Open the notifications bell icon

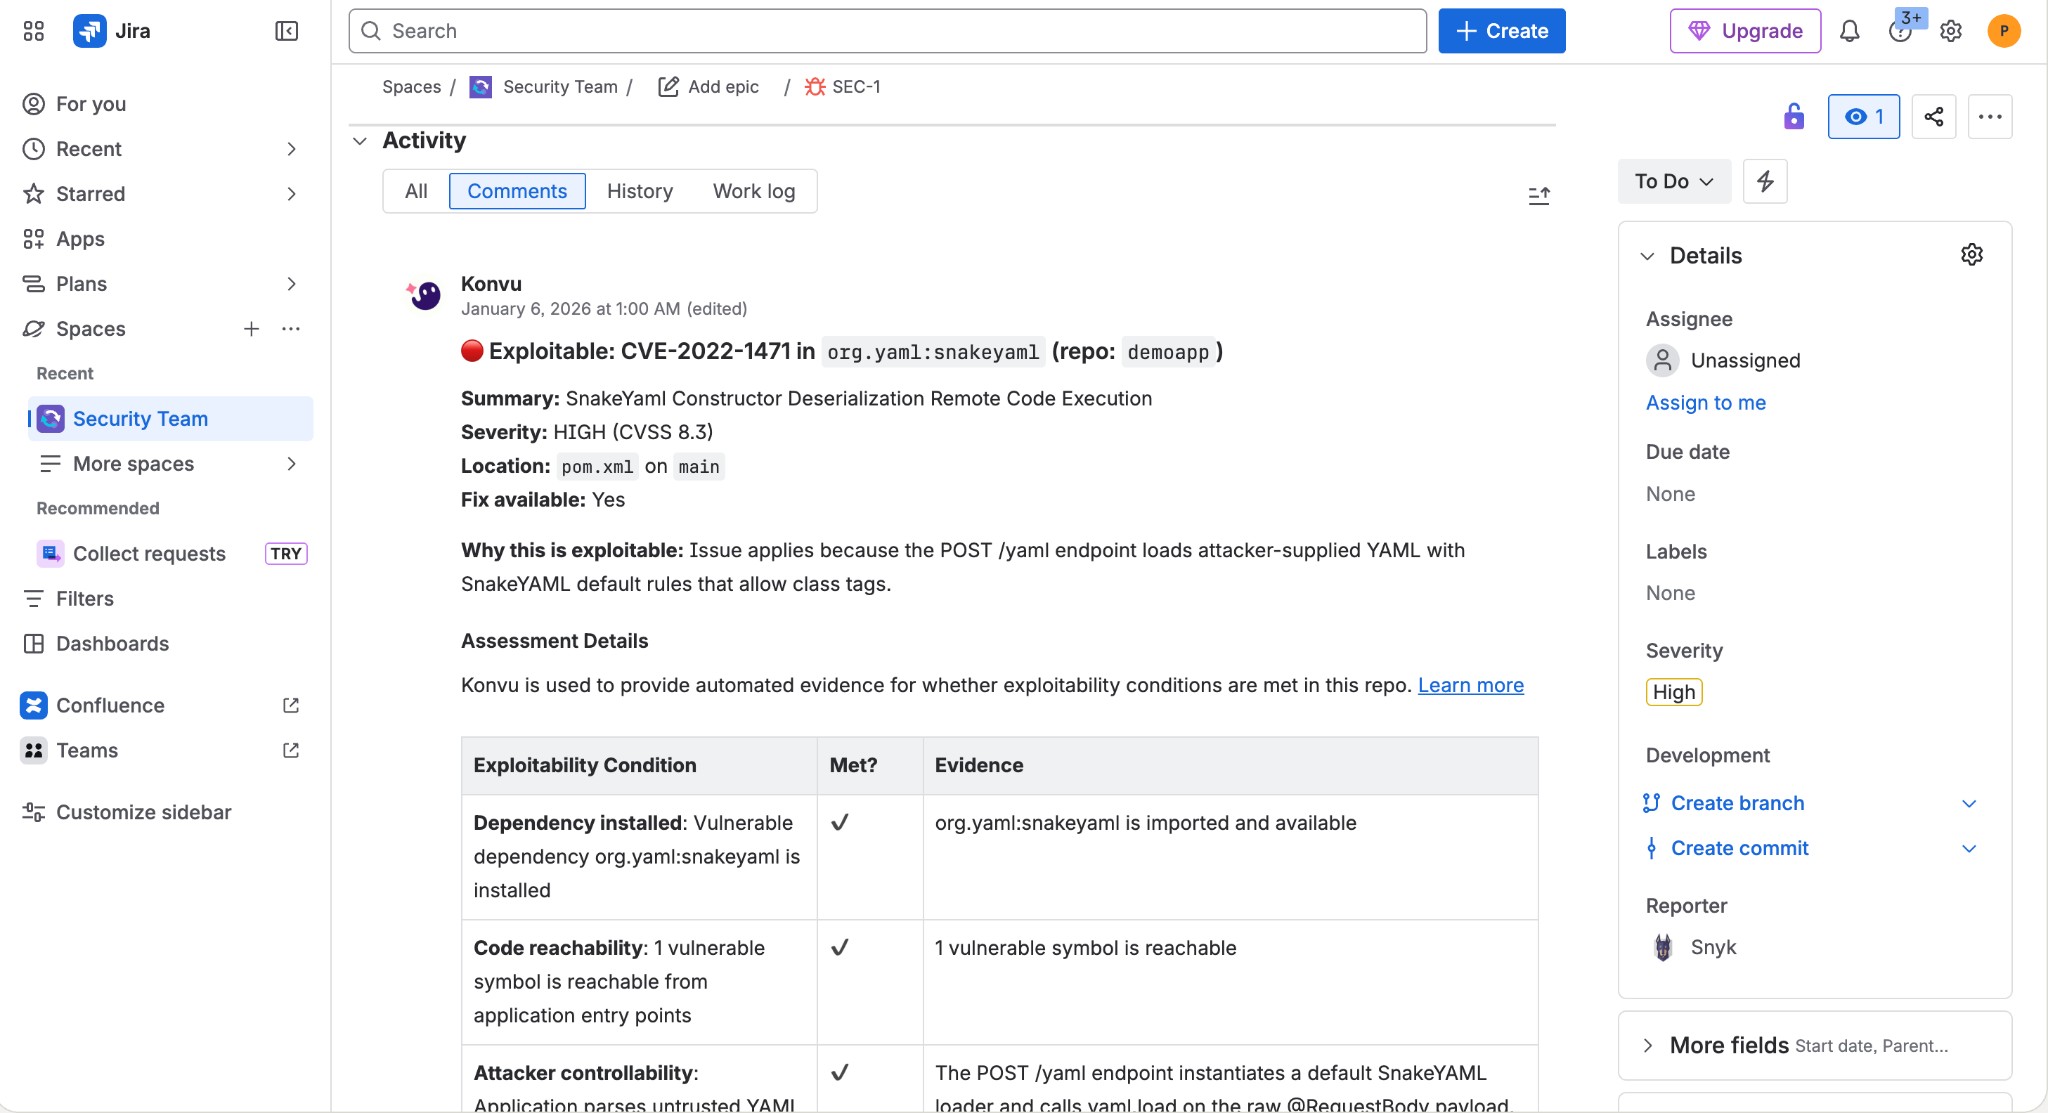[x=1849, y=31]
